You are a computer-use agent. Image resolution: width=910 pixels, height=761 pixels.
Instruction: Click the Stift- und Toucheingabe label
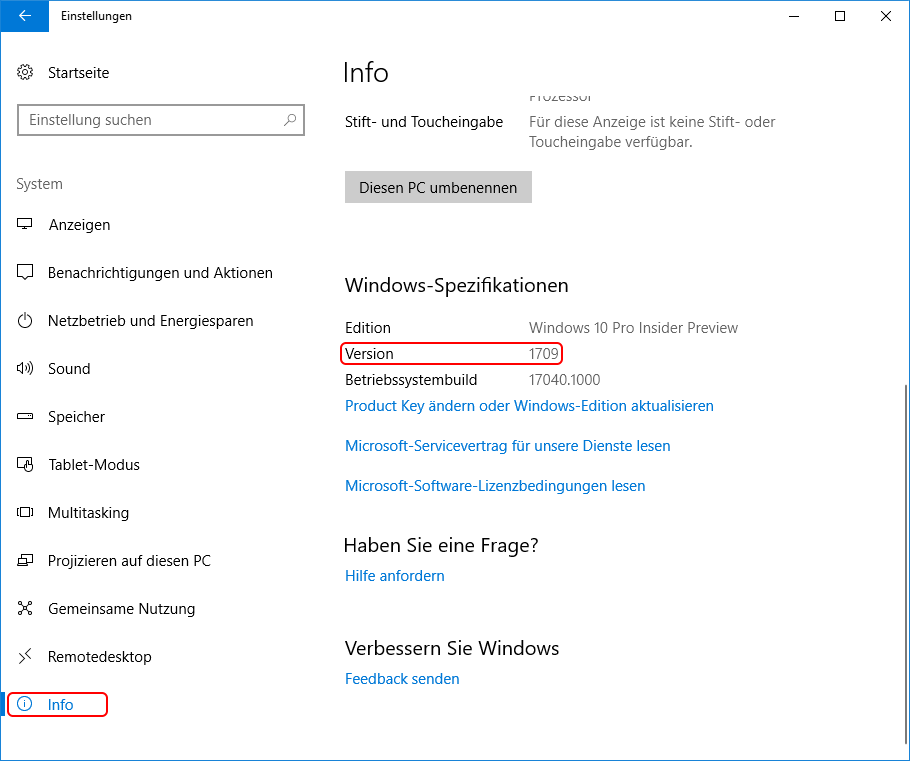pyautogui.click(x=424, y=122)
